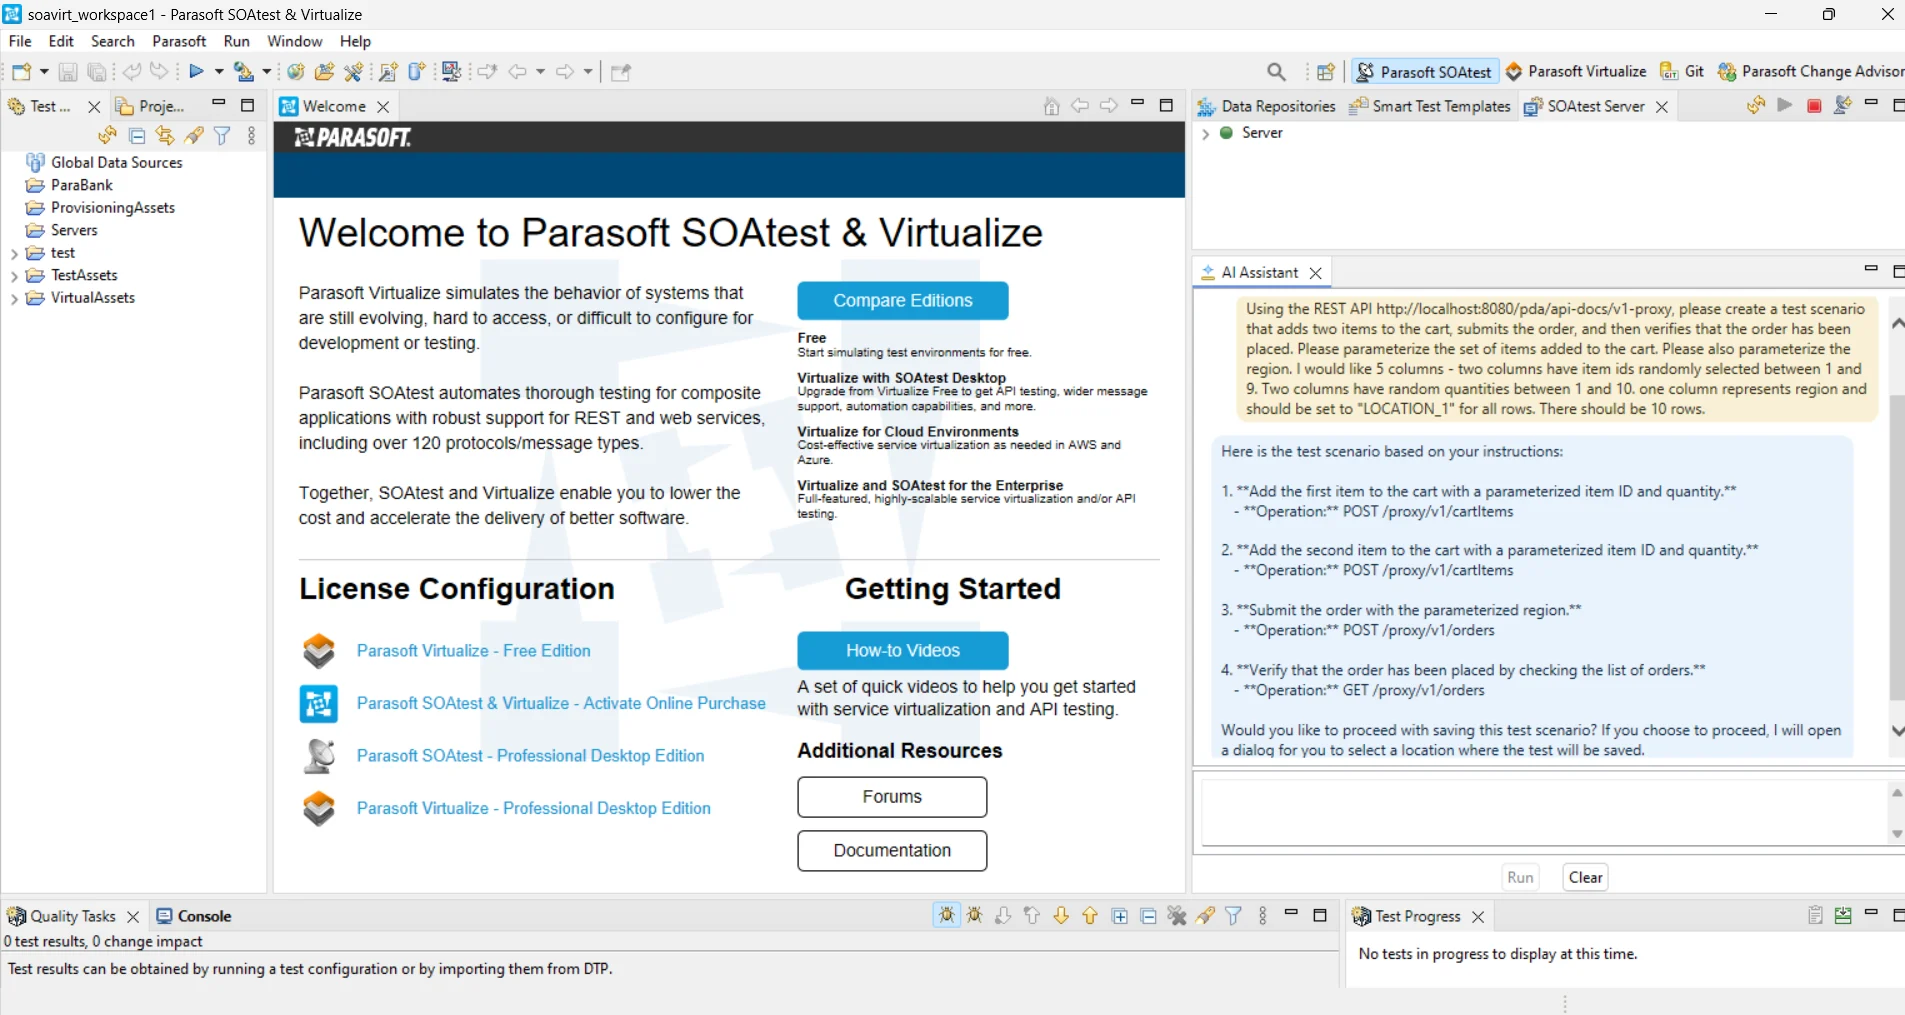
Task: Open the Run button dropdown arrow
Action: 219,72
